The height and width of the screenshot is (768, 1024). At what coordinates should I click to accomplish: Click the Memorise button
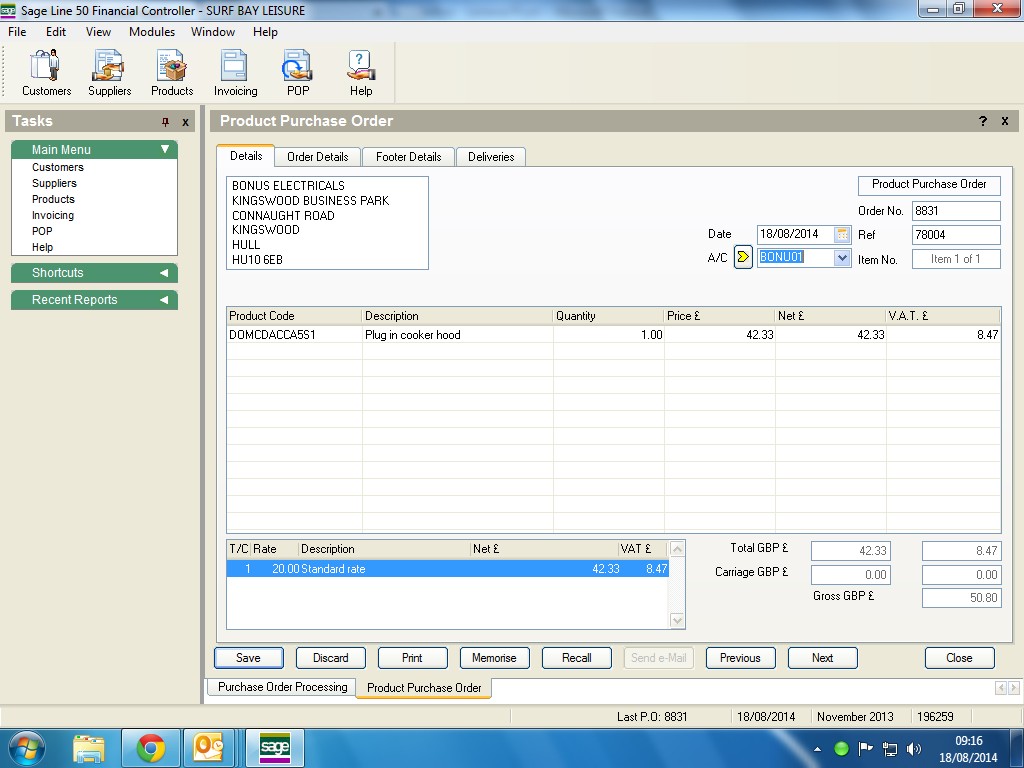click(494, 658)
